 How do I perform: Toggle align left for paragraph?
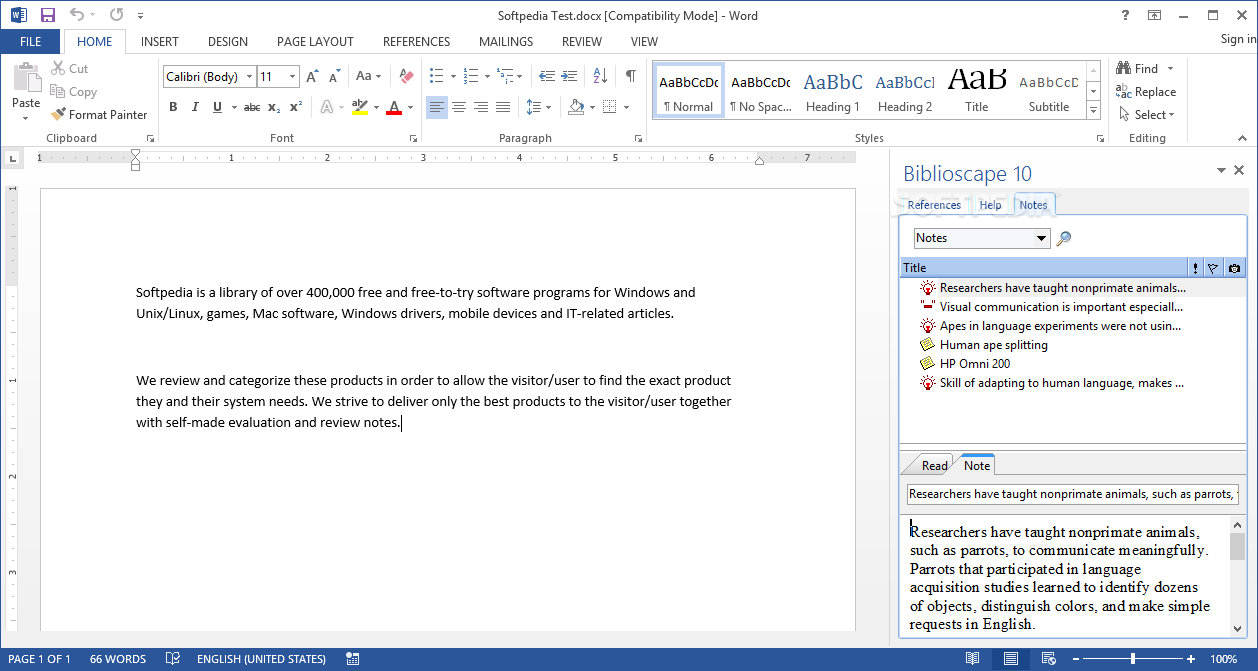[x=437, y=107]
